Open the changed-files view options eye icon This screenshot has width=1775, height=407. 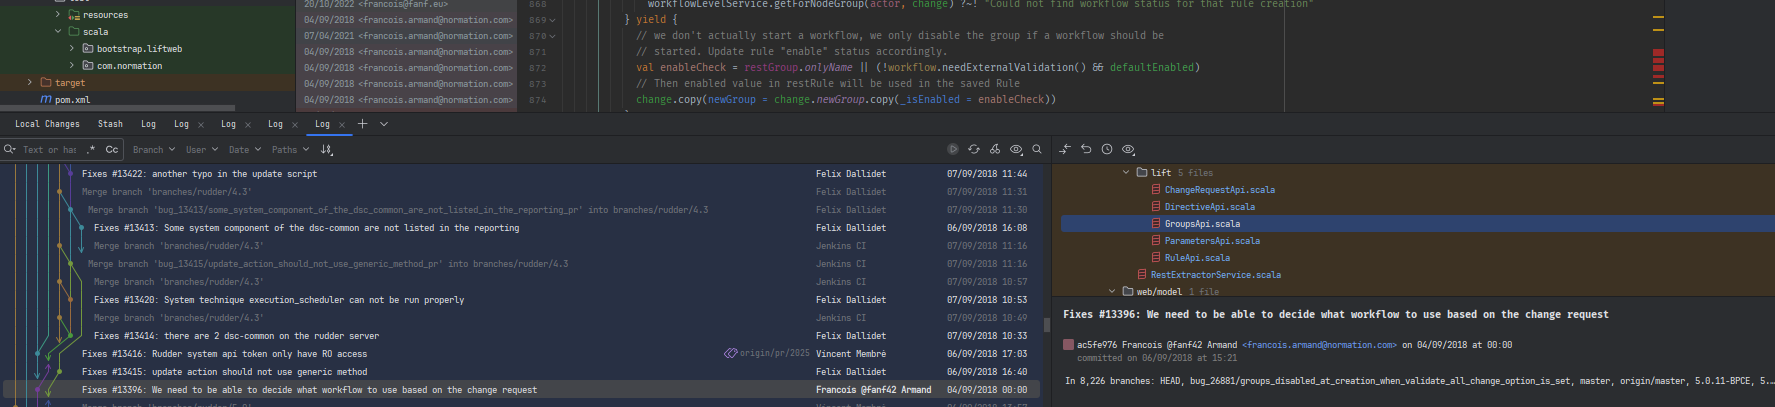point(1128,149)
